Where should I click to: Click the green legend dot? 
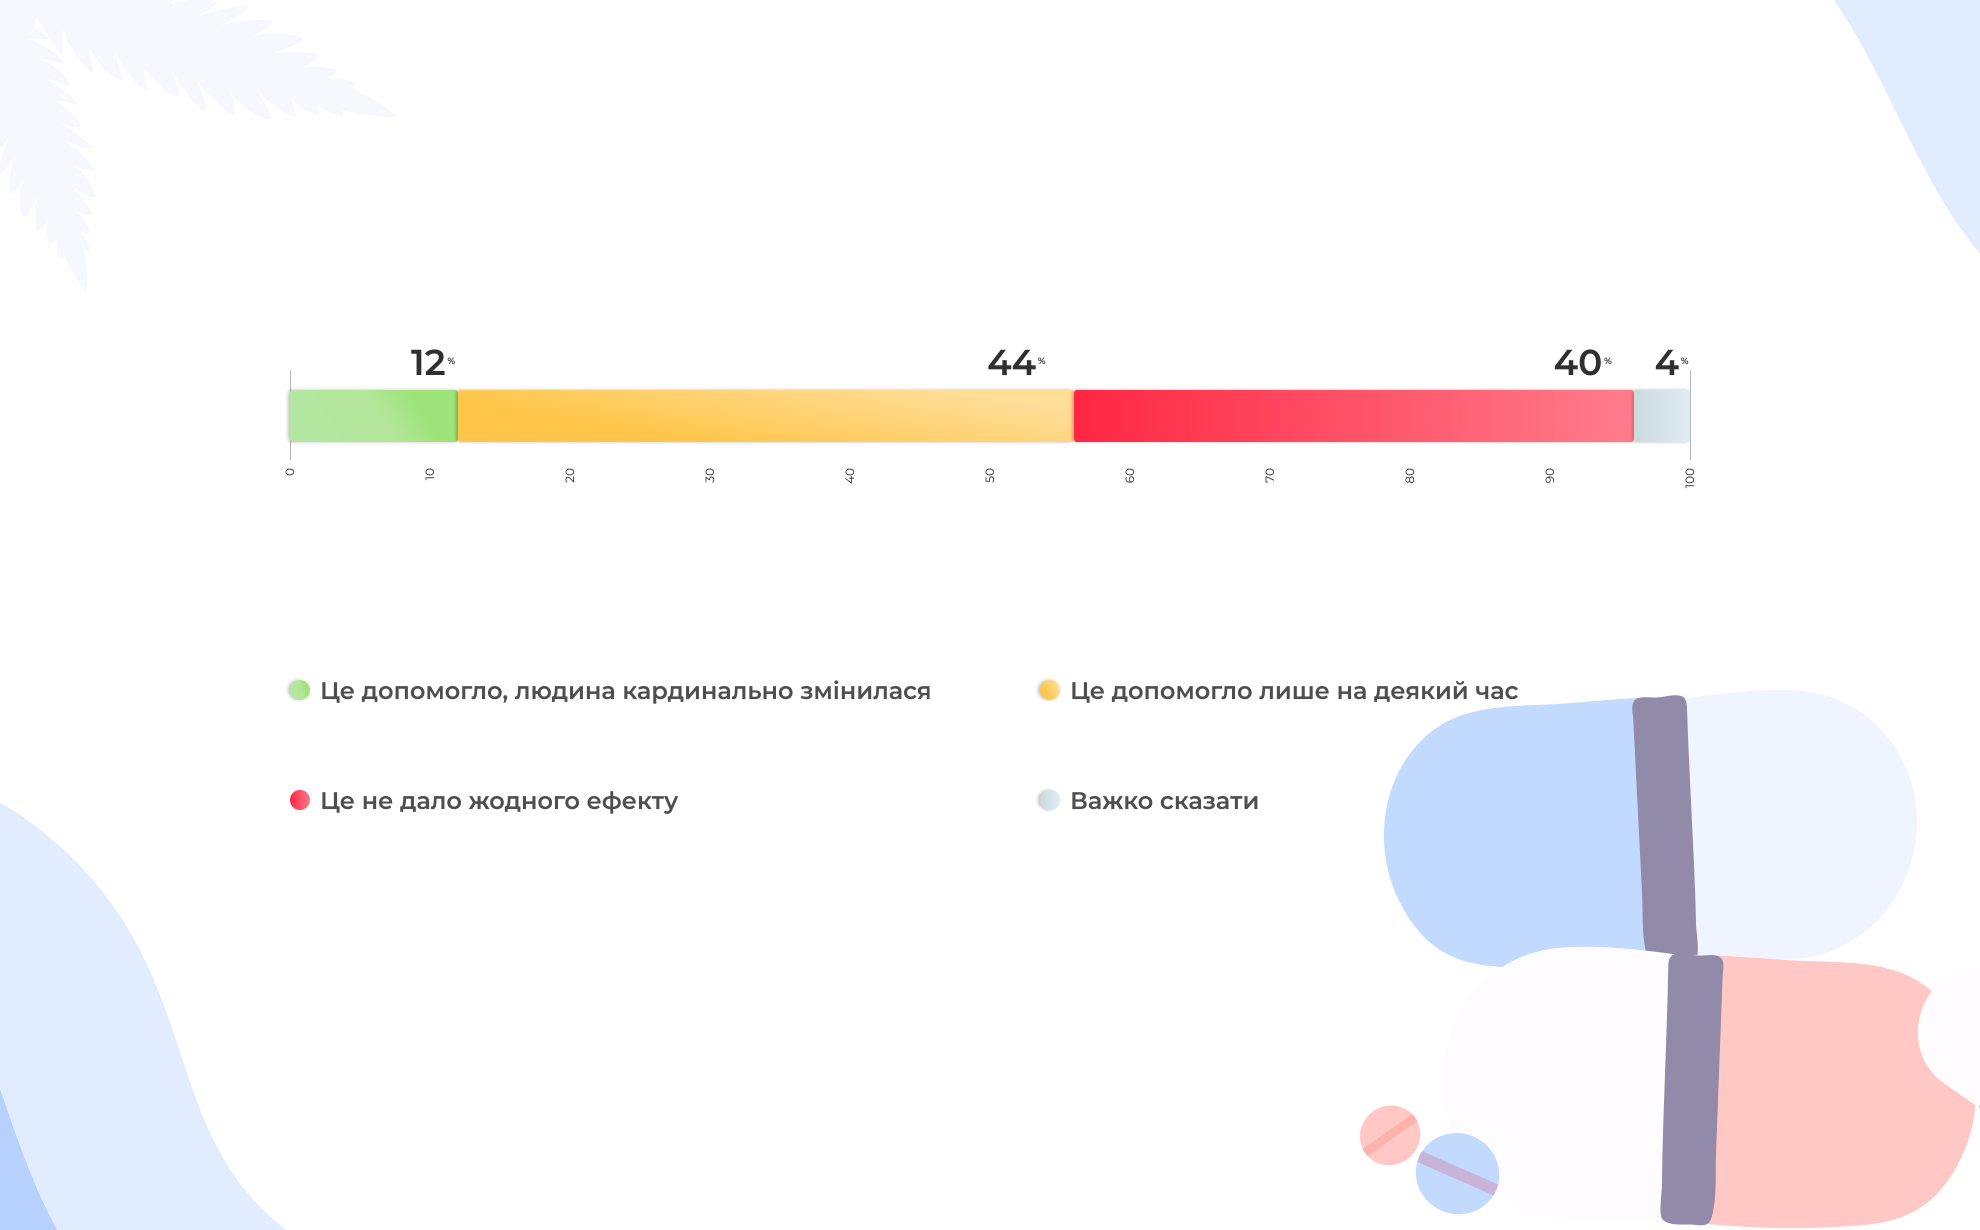point(299,690)
